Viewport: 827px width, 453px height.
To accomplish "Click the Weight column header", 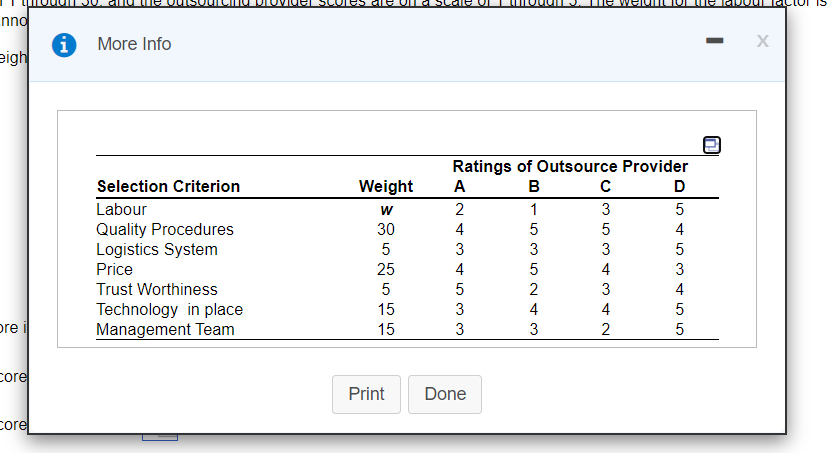I will point(385,186).
